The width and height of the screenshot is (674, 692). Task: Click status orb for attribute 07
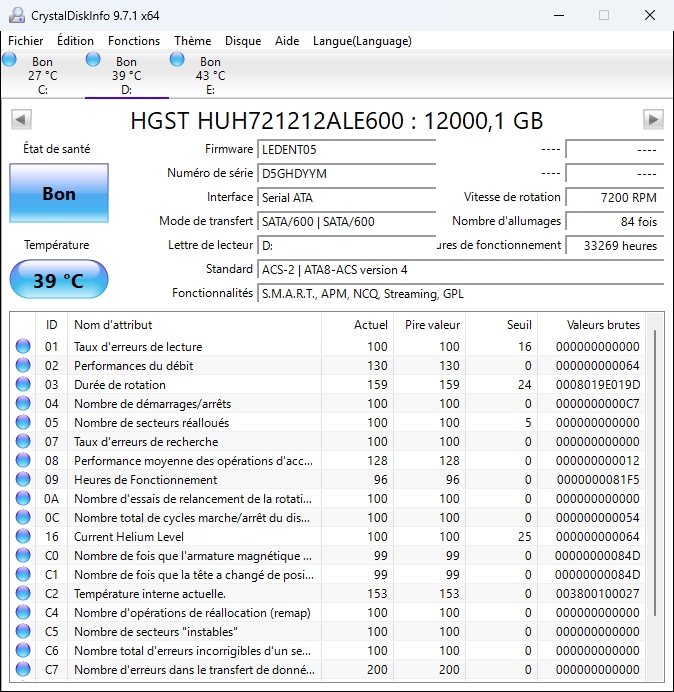23,441
